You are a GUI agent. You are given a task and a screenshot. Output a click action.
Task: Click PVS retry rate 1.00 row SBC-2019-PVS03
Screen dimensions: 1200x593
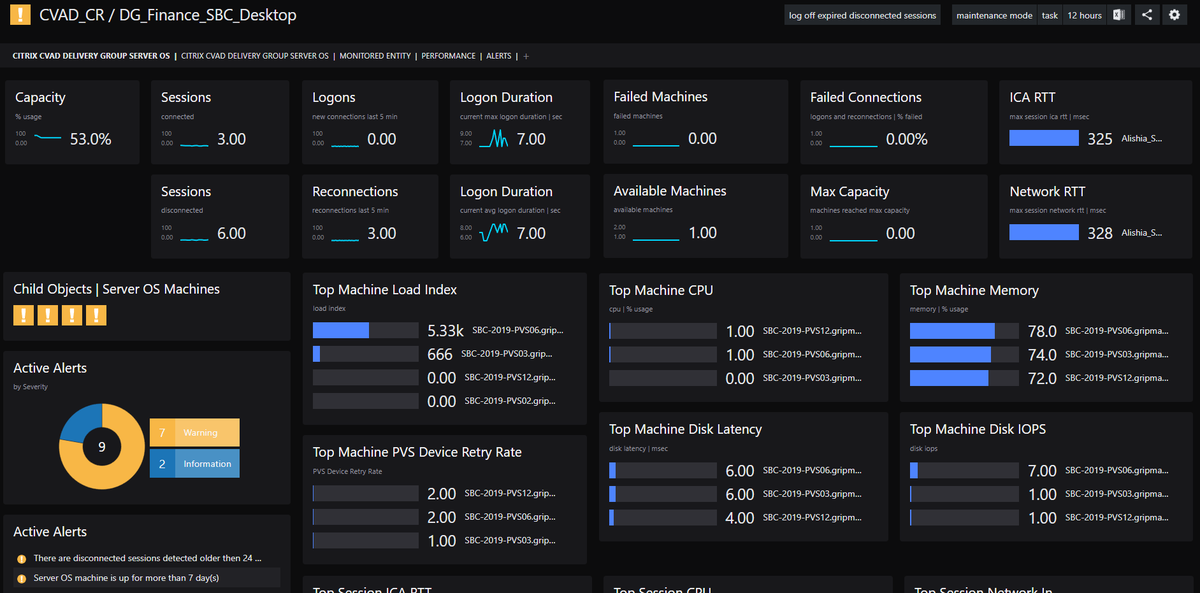tap(433, 541)
